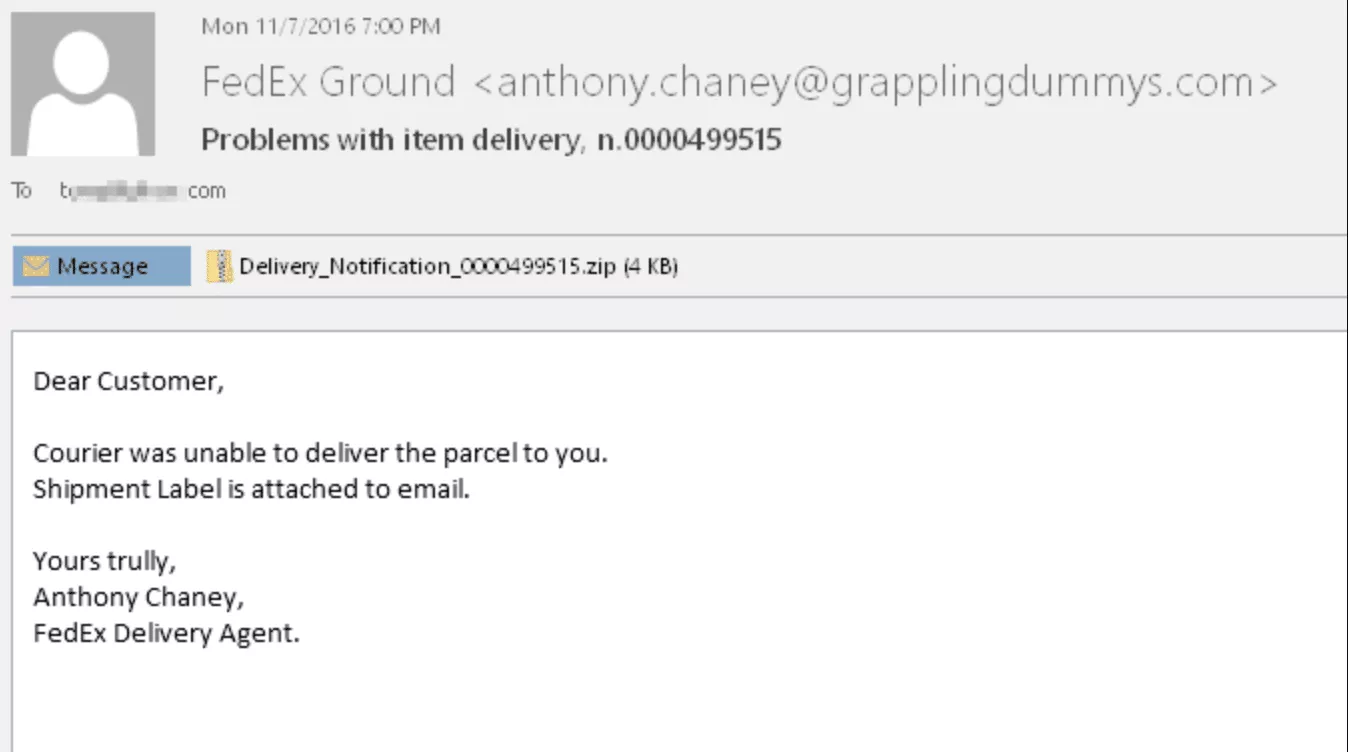Click the To label in the header

[x=21, y=191]
